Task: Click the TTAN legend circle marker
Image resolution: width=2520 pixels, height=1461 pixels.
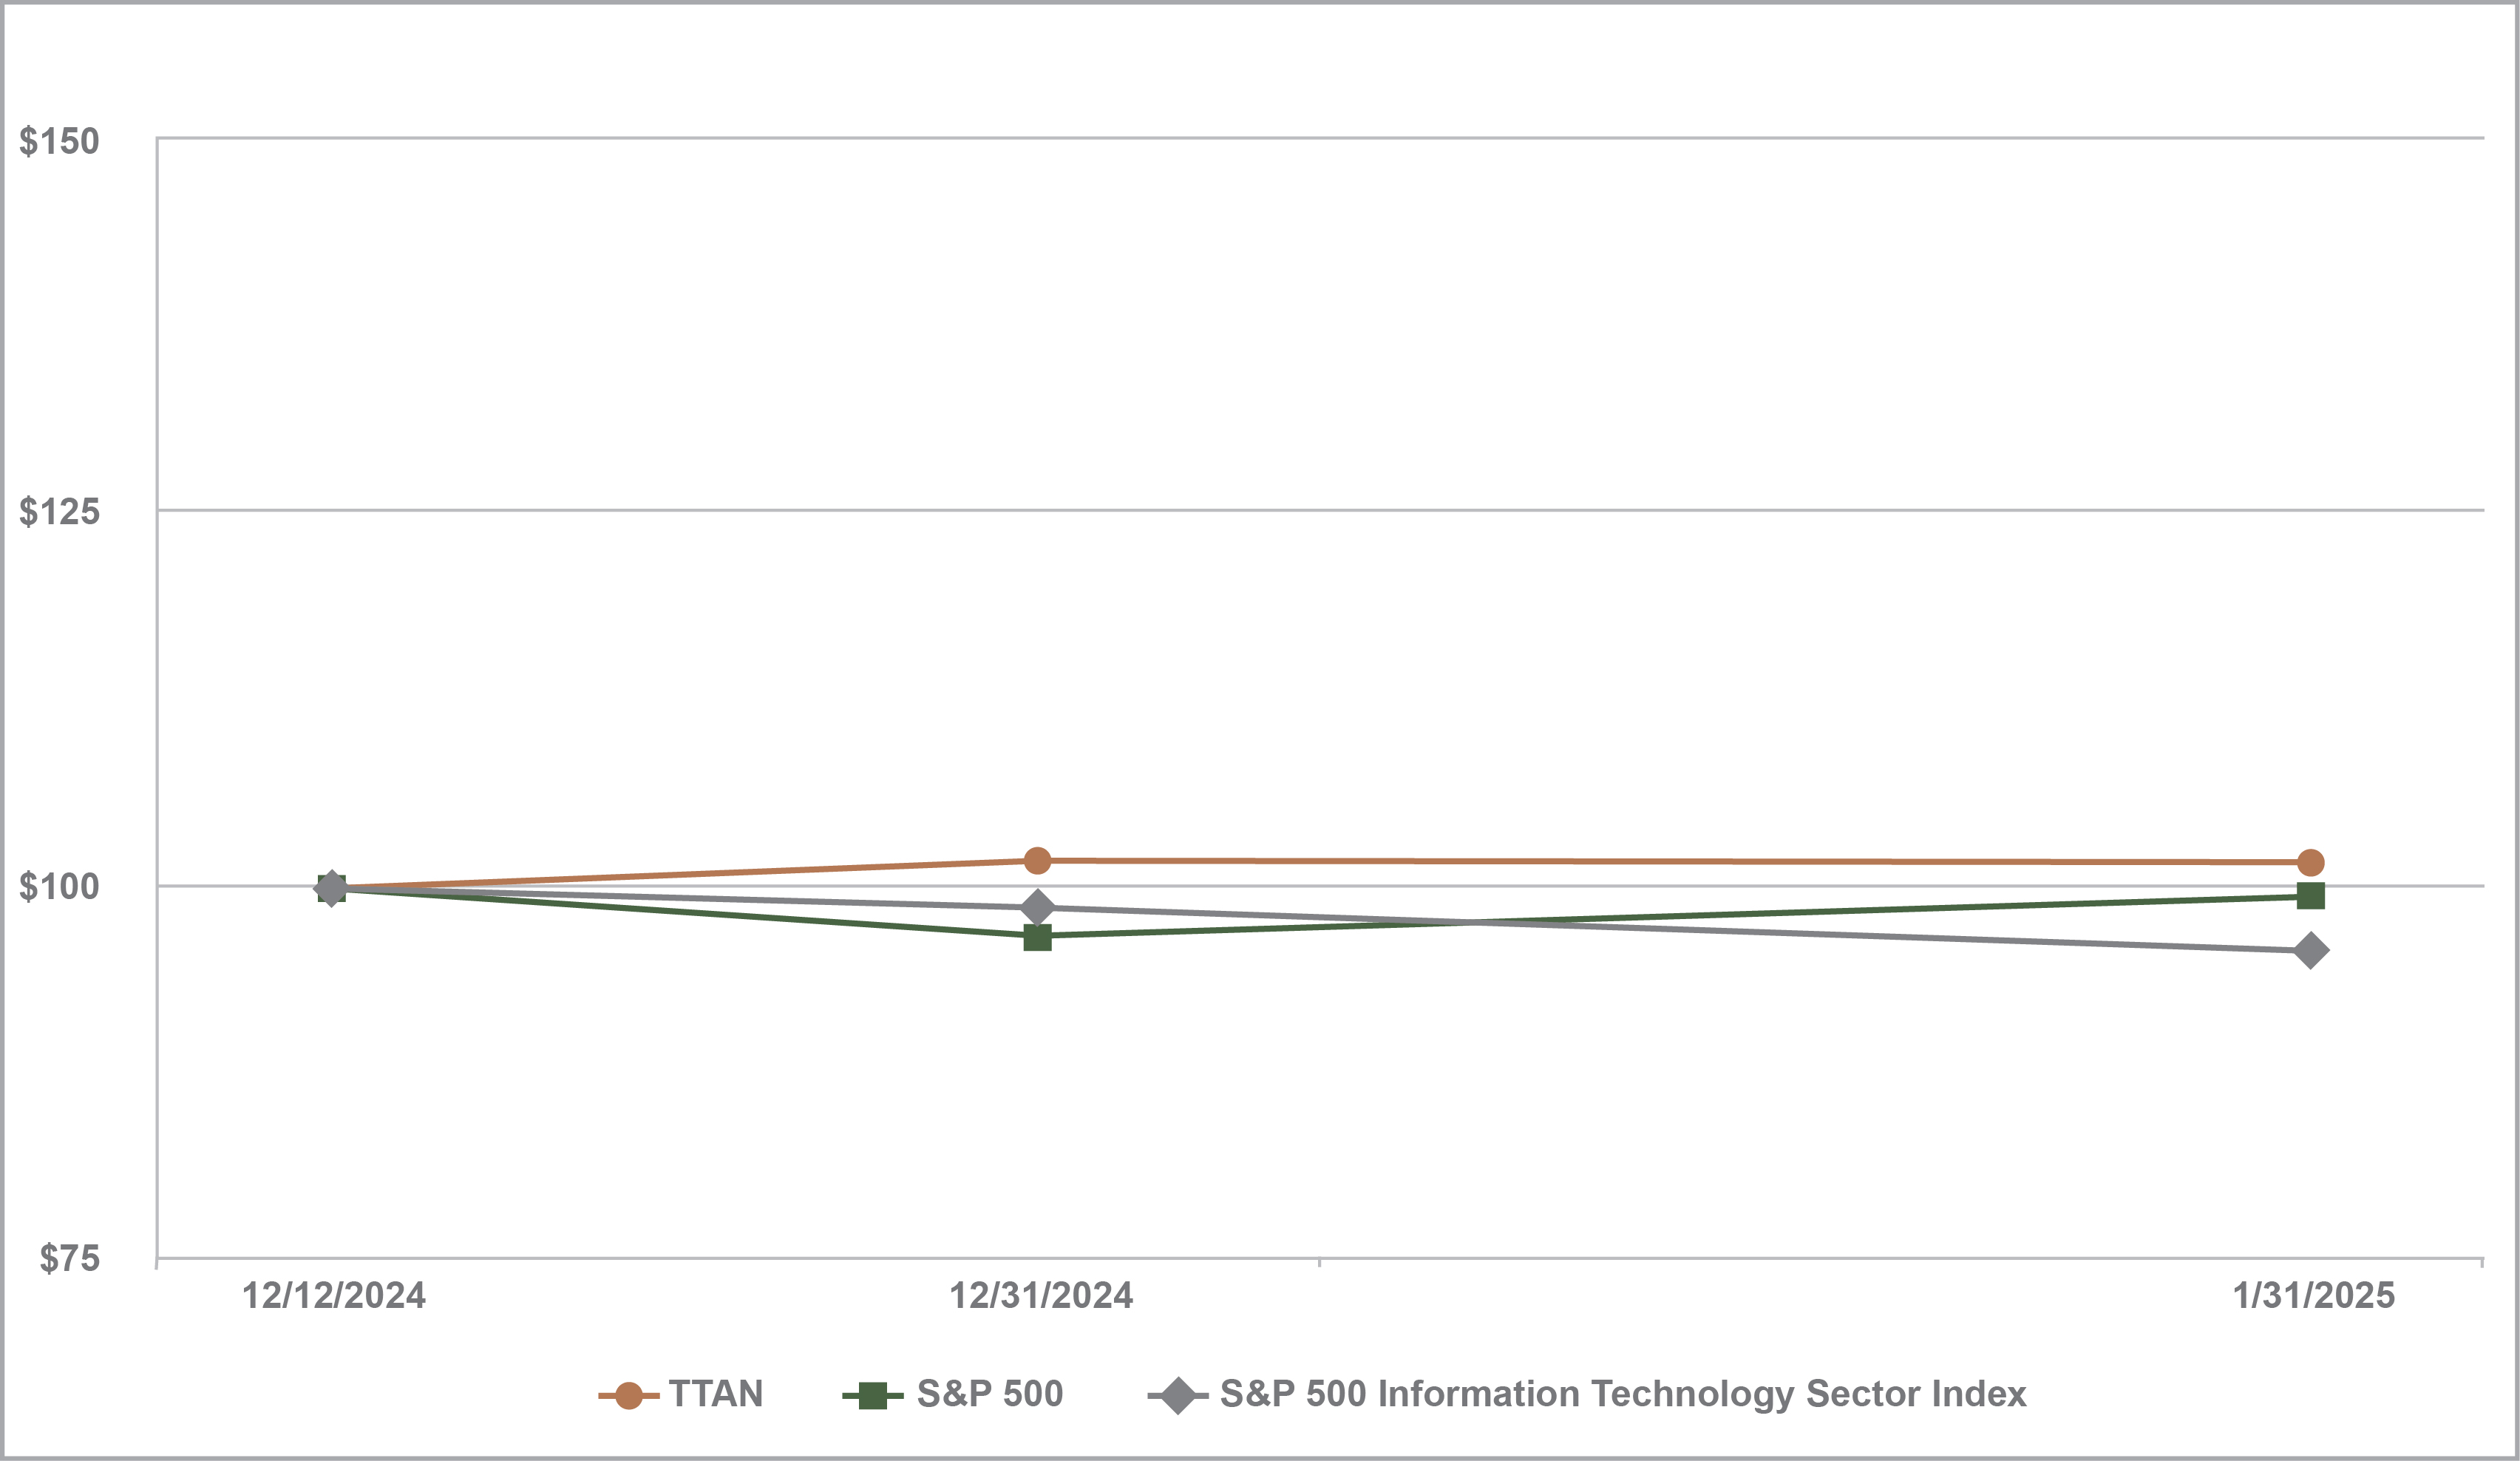Action: click(x=628, y=1395)
